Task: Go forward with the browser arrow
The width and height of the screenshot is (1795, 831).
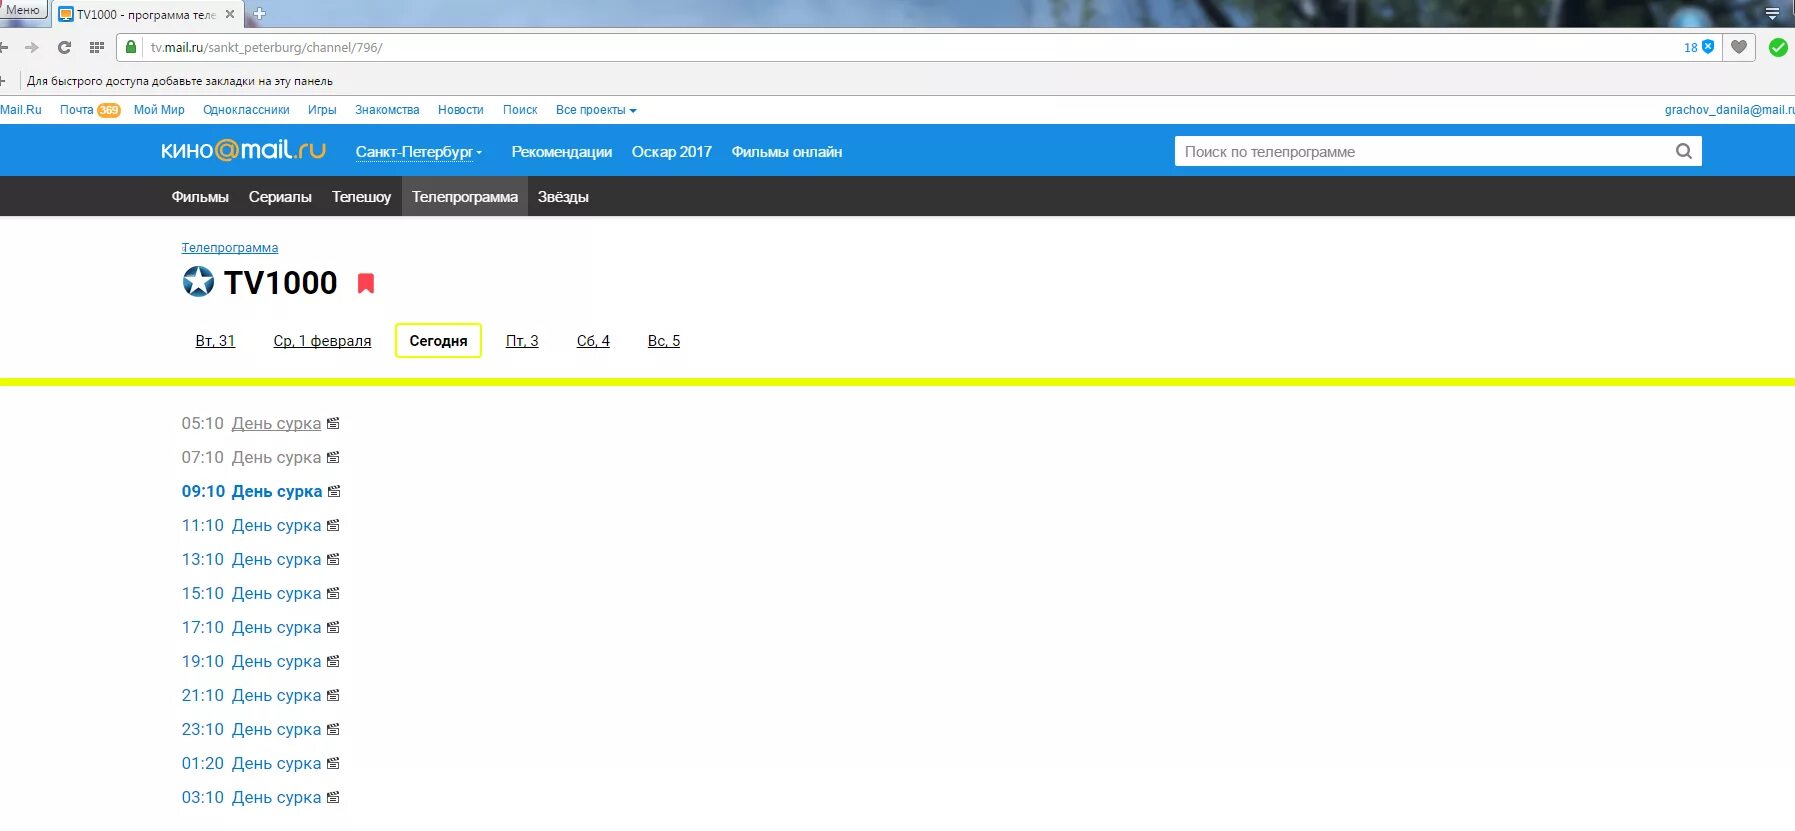Action: [32, 47]
